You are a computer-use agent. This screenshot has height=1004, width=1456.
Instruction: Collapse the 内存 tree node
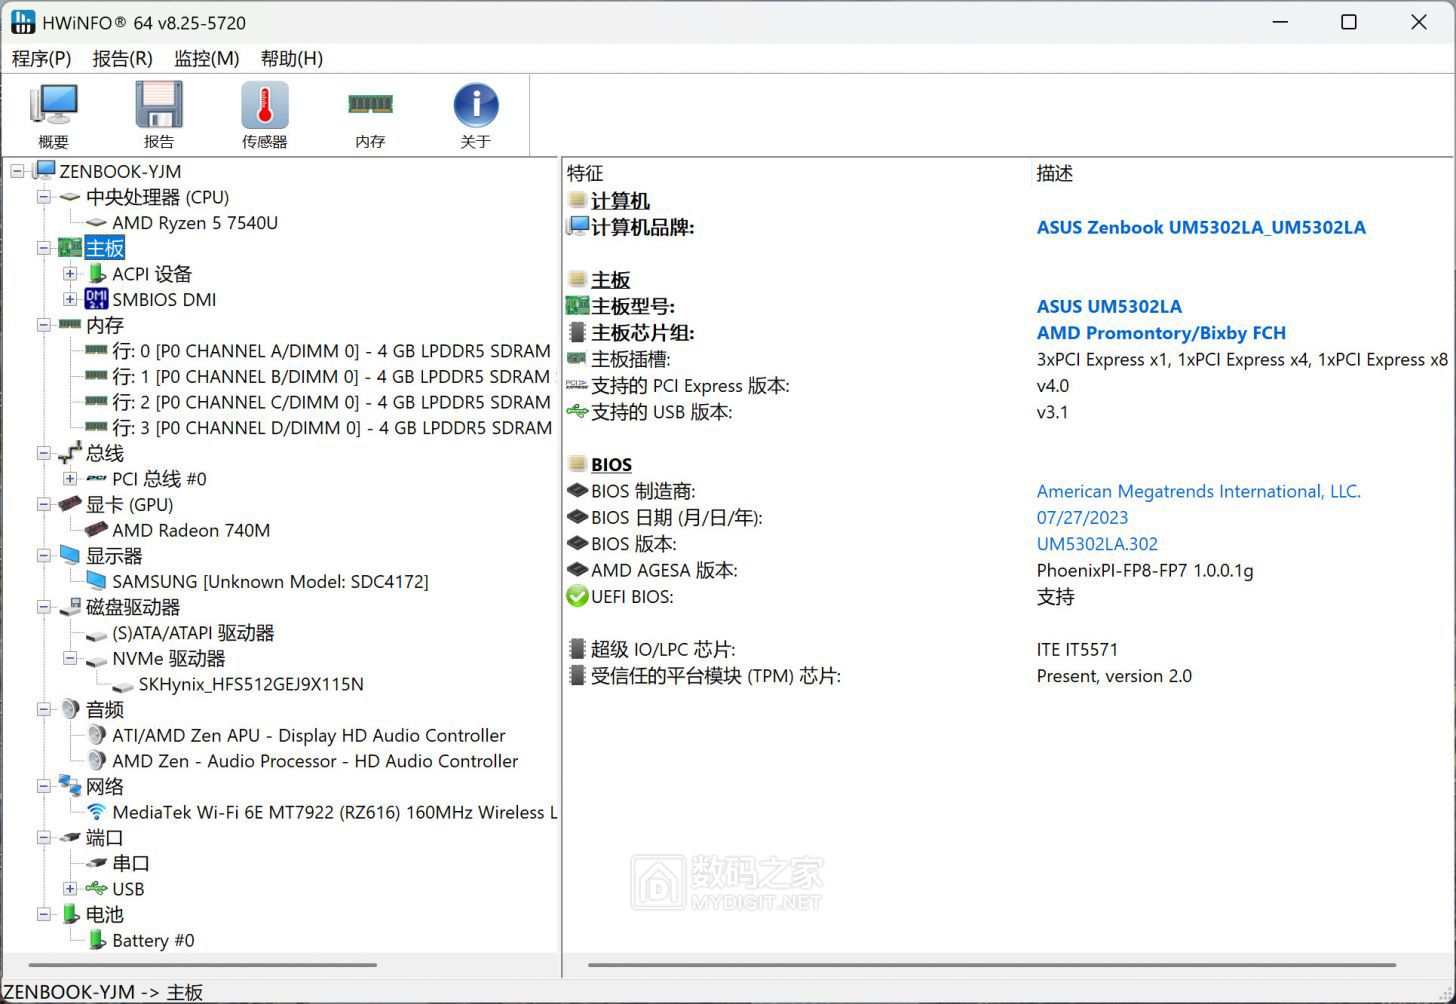click(44, 325)
